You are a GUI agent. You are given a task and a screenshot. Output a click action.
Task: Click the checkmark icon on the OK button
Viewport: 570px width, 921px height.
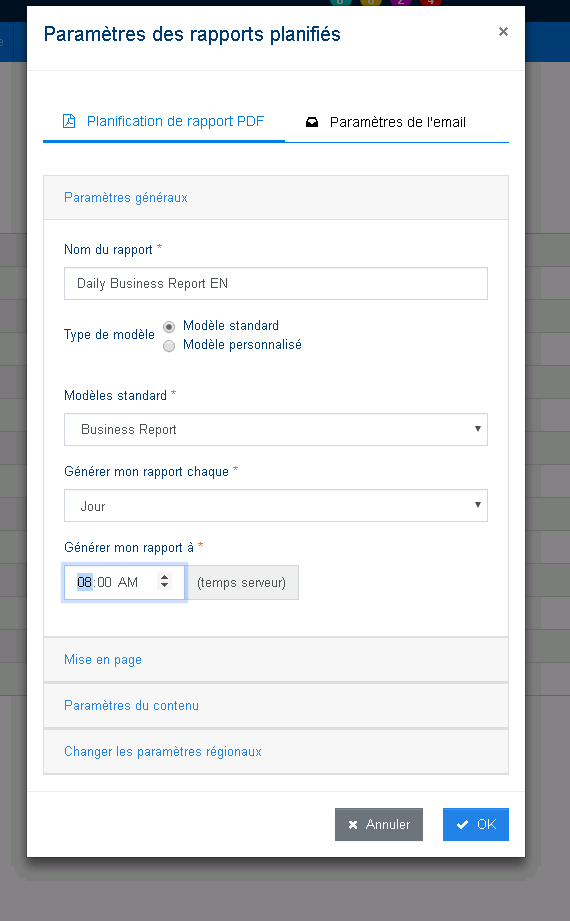pos(462,825)
